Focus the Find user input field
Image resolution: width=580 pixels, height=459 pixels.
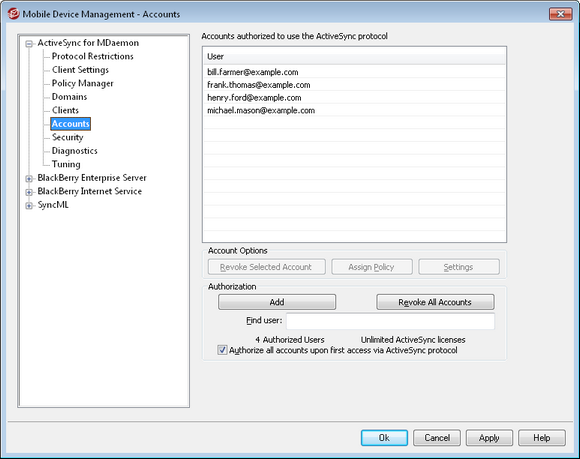pos(390,321)
